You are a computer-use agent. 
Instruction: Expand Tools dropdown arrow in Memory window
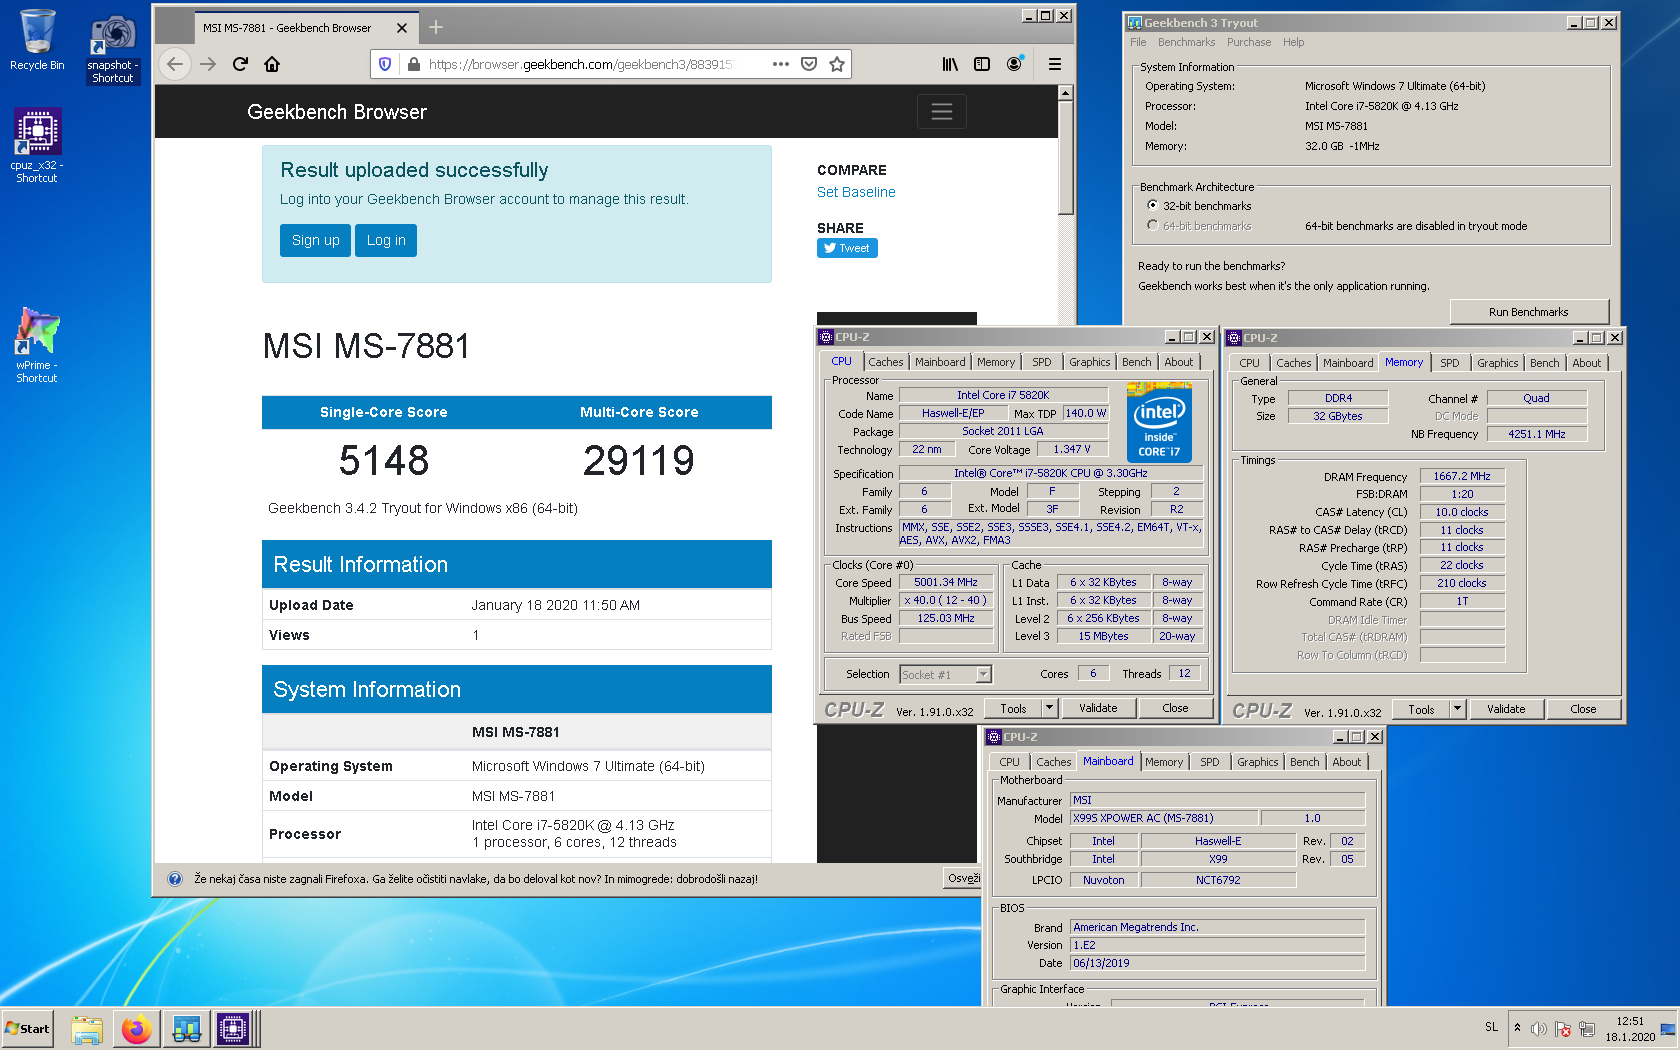(1458, 709)
